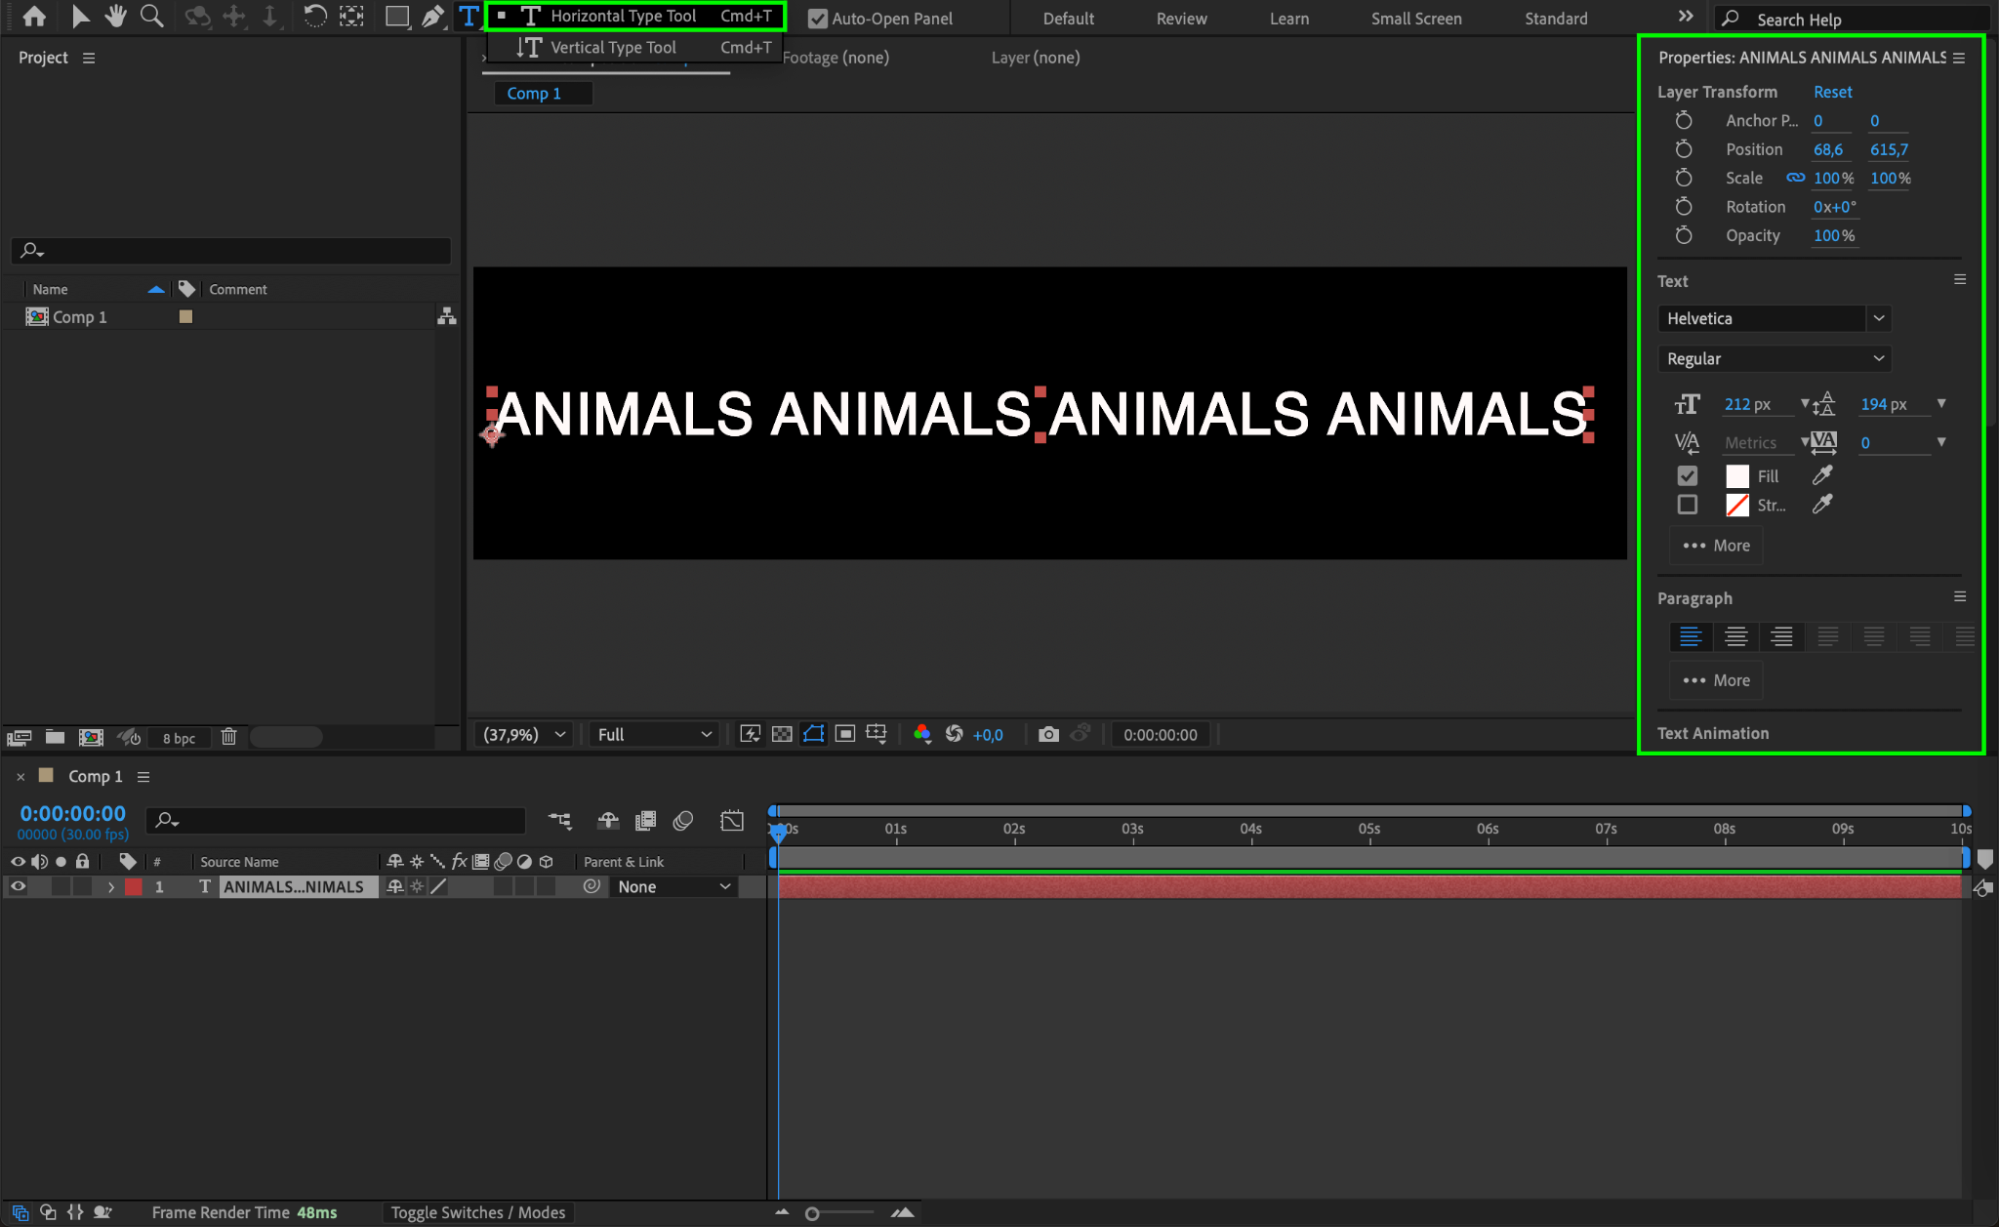Disable the text Fill checkbox
Screen dimensions: 1999x1227
pos(1687,476)
